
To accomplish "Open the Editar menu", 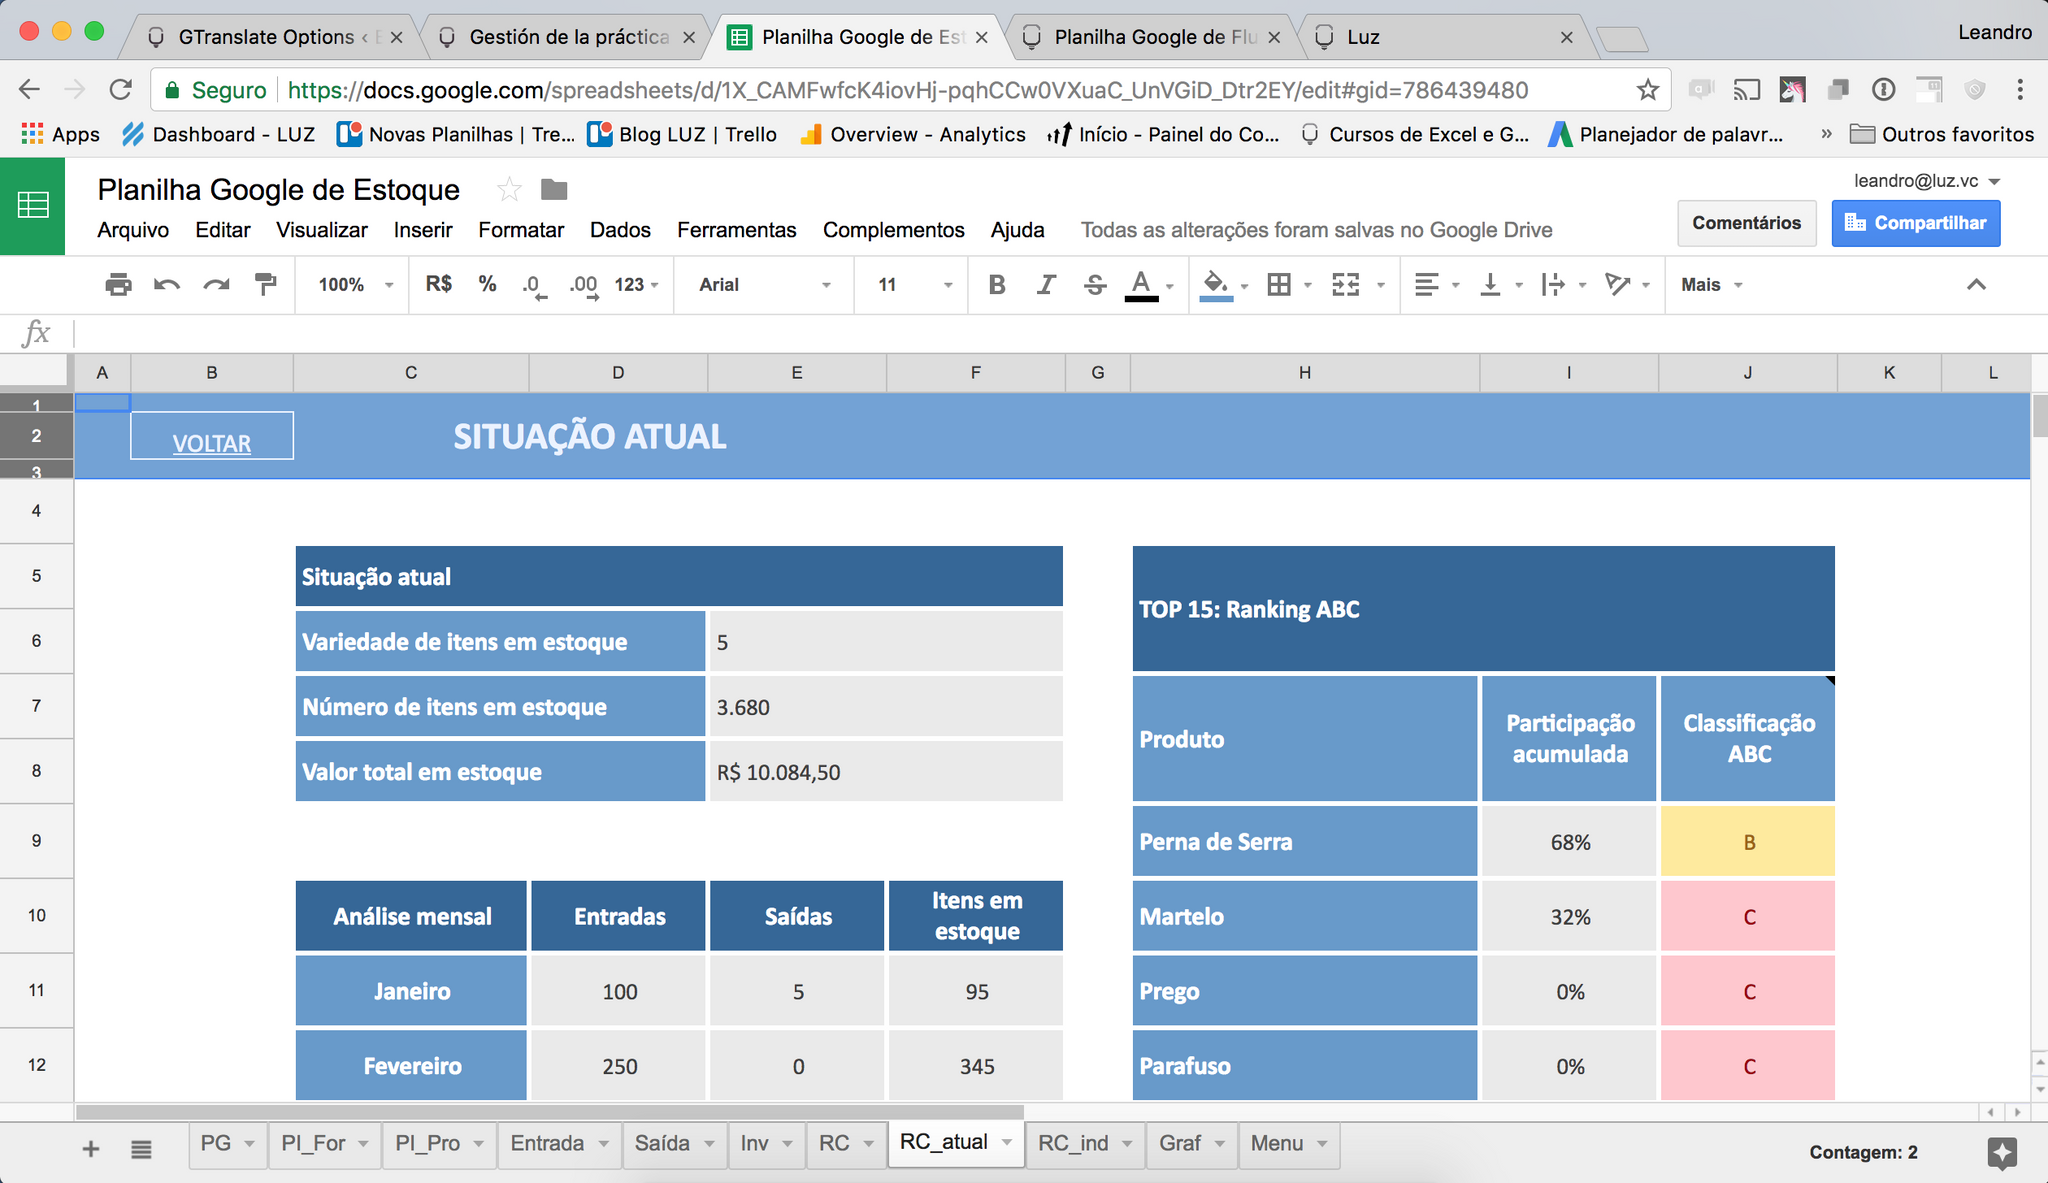I will click(223, 230).
